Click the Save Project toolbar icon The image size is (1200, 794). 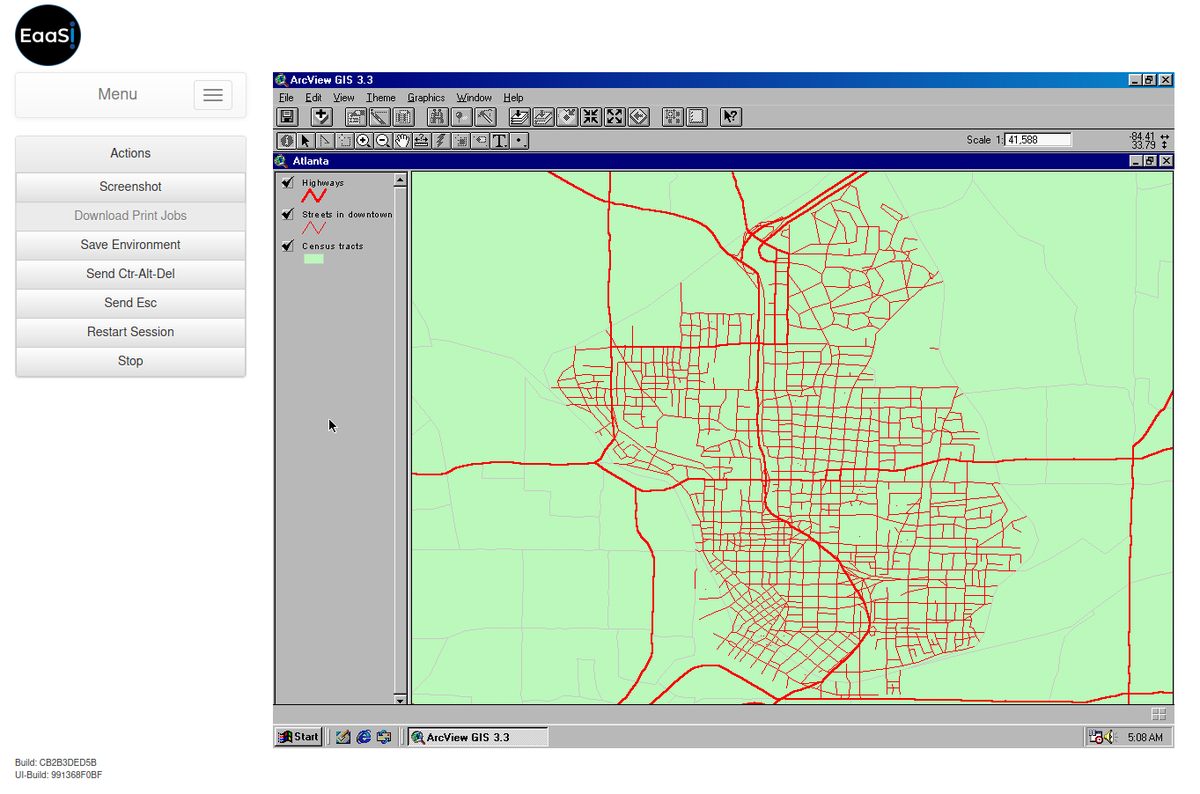288,117
